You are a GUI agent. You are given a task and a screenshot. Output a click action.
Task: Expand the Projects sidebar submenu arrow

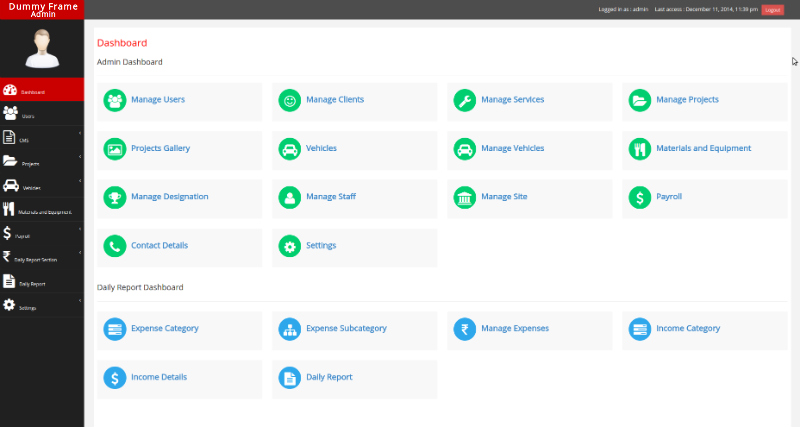[x=79, y=157]
